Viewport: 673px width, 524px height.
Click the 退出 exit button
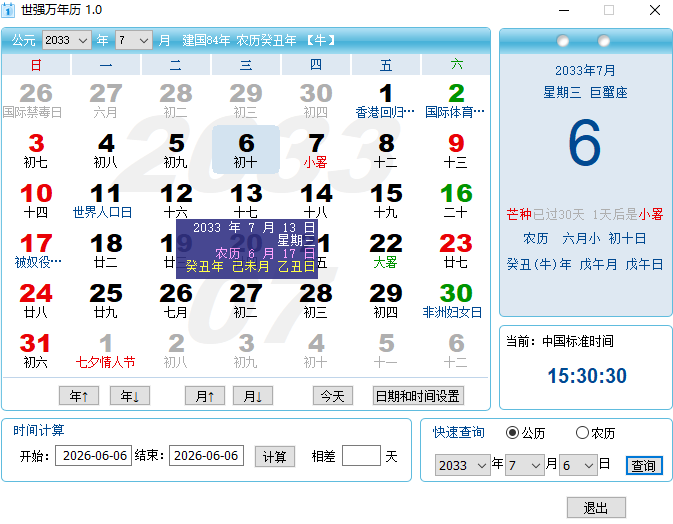pos(596,508)
